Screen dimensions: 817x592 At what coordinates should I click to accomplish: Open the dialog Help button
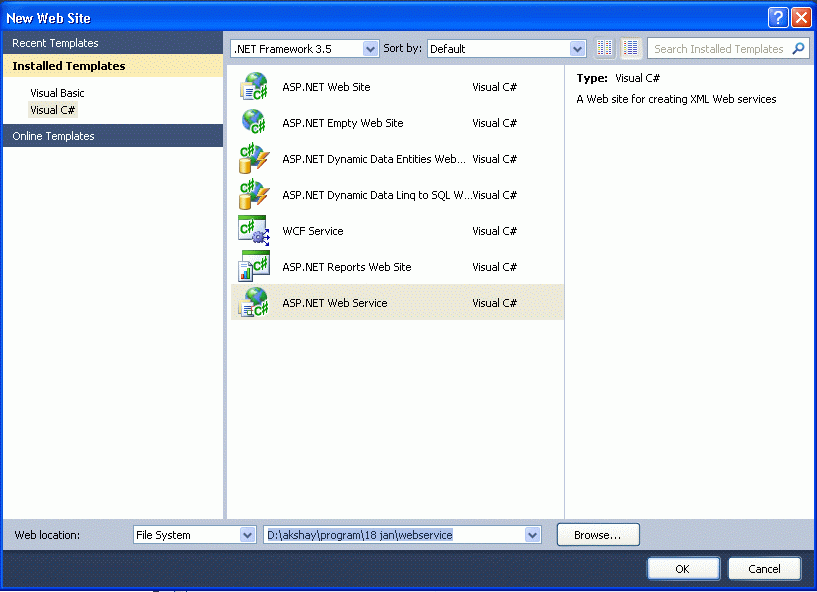pos(777,18)
